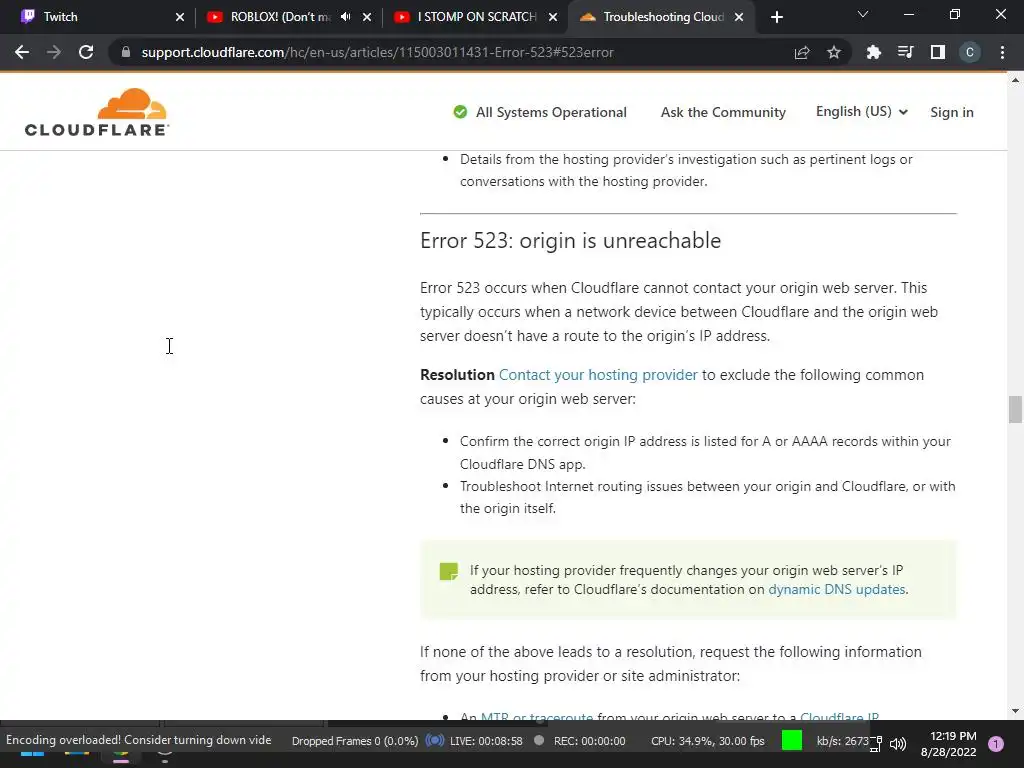
Task: Open the Chrome three-dot menu
Action: click(1002, 52)
